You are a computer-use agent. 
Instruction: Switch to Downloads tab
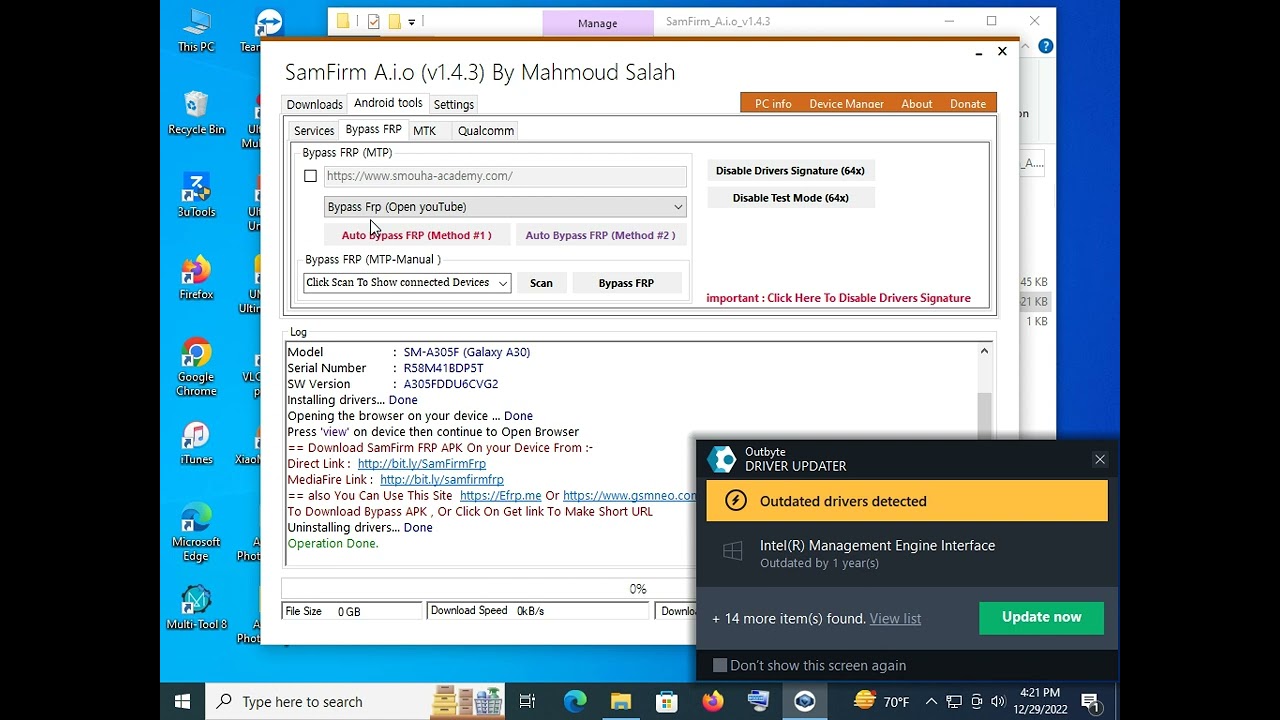[314, 104]
